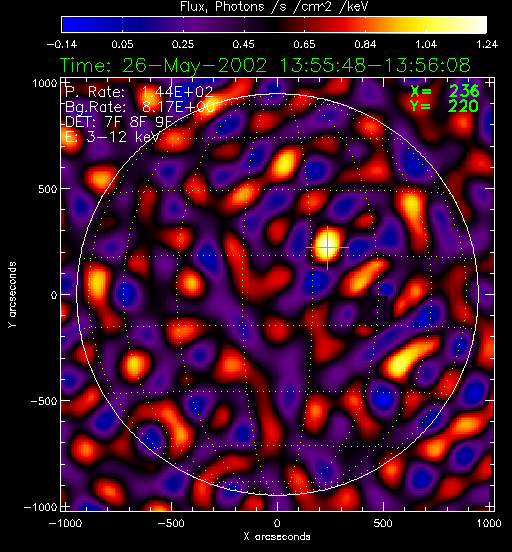Select the green time range text at top

265,65
